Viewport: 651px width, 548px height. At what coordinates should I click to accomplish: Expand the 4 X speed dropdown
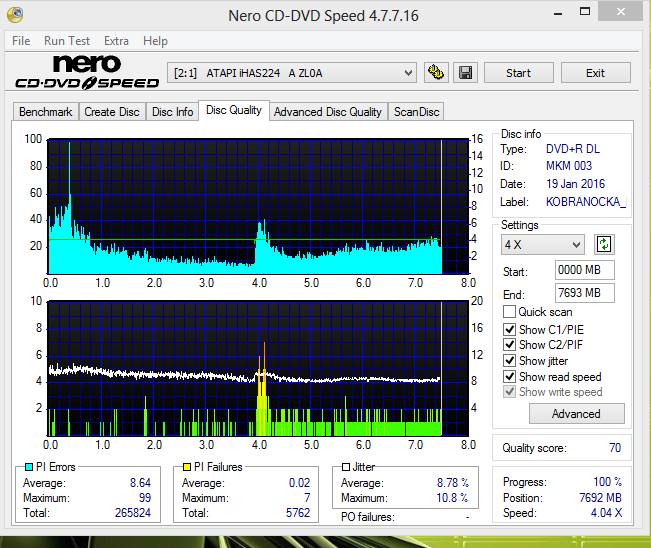coord(542,245)
